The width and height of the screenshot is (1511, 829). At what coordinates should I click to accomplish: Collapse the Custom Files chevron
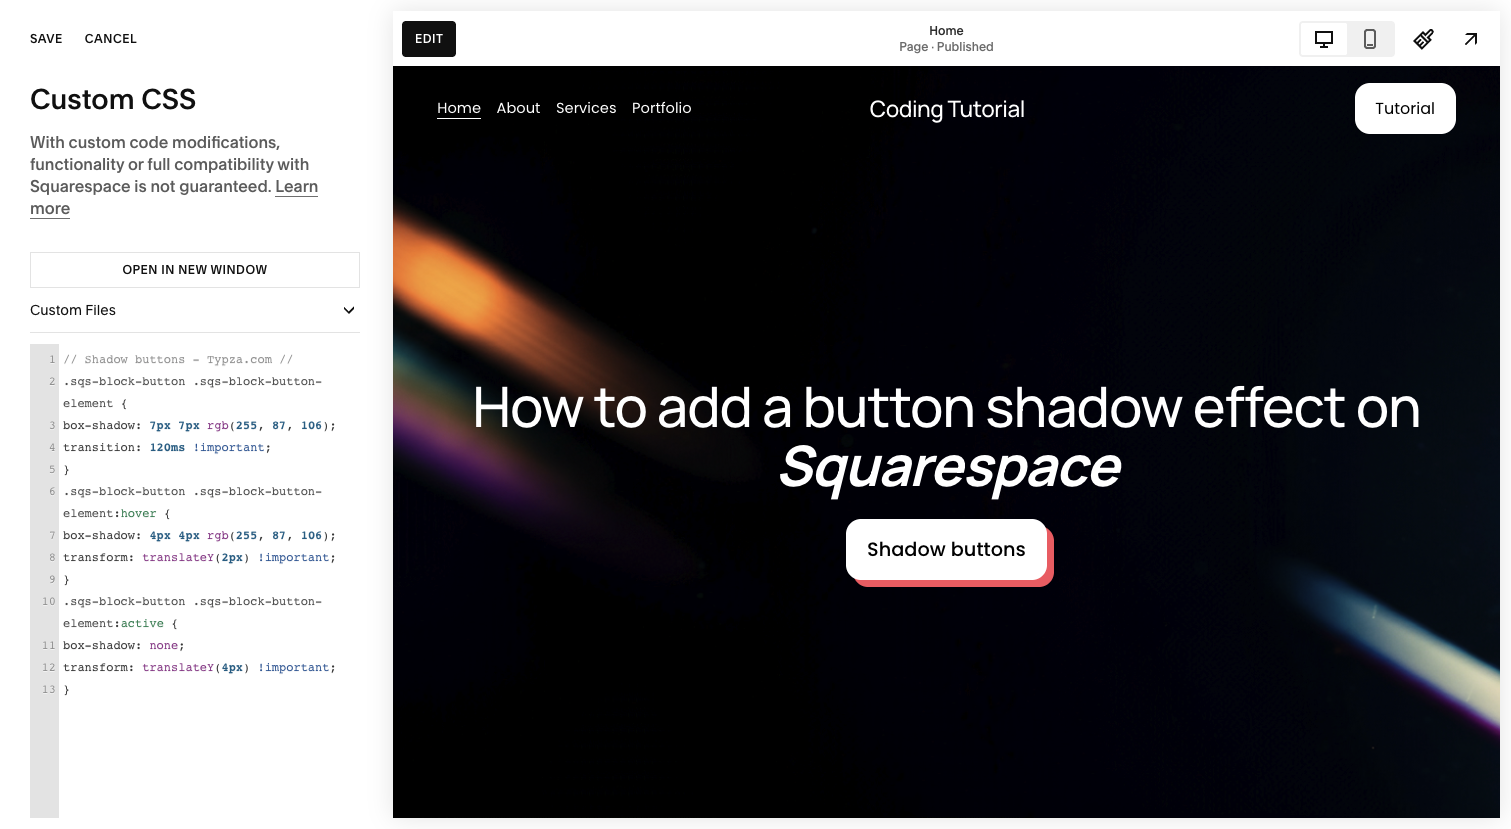(348, 310)
